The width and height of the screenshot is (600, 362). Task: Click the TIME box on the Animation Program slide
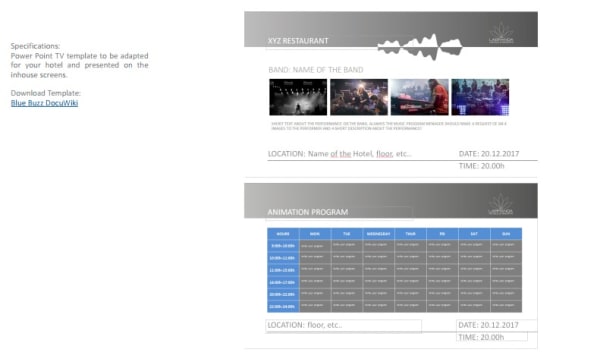[492, 337]
